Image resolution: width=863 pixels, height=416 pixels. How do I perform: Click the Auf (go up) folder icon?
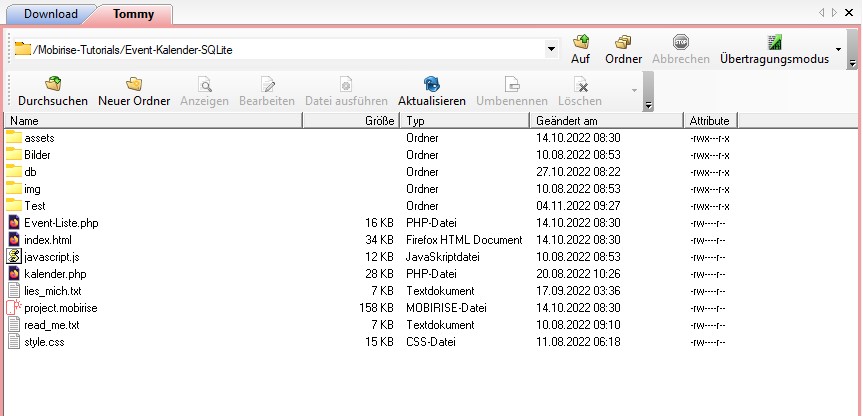(x=580, y=42)
